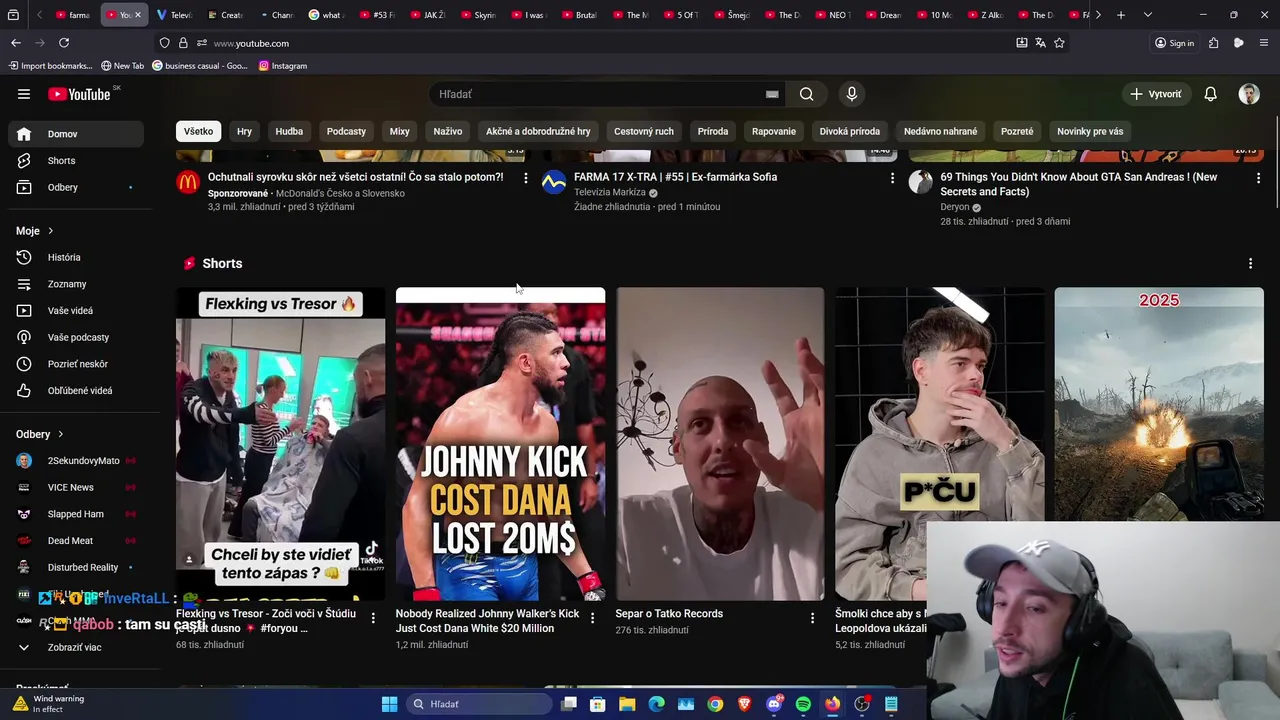
Task: Open Odbery in sidebar
Action: [x=76, y=187]
